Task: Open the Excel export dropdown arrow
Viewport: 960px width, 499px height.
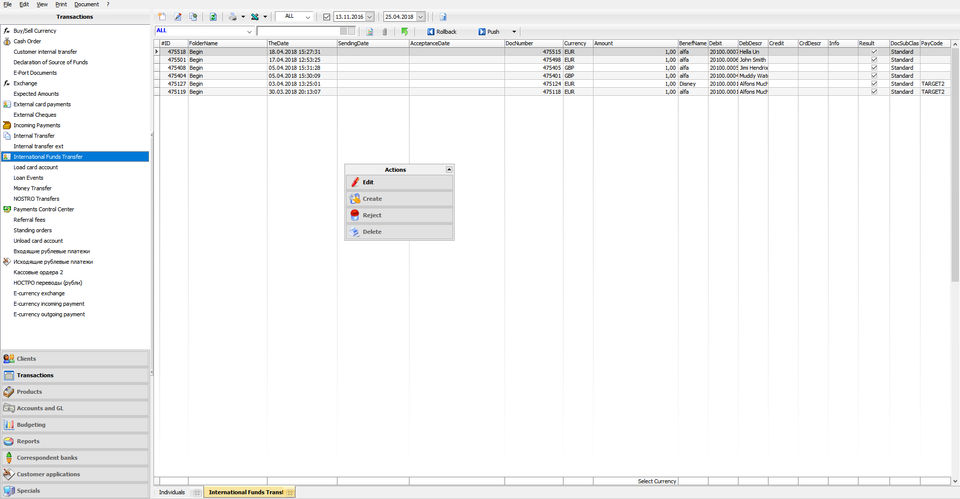Action: click(x=265, y=17)
